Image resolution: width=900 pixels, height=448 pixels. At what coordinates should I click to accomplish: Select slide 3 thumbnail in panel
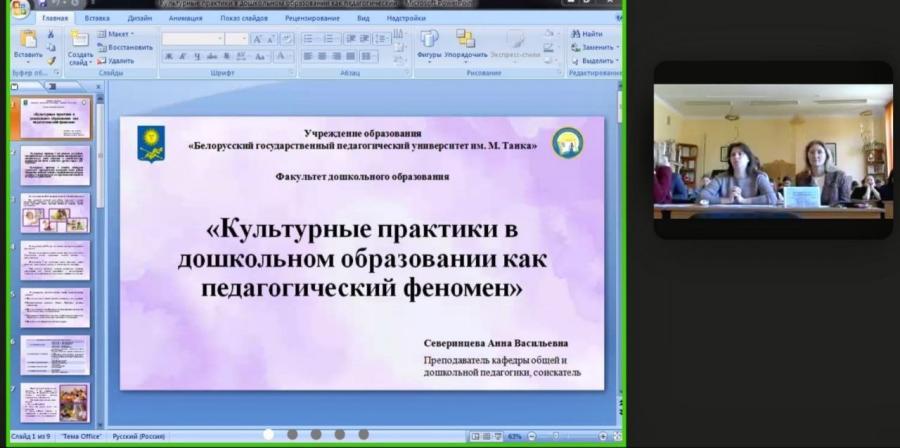point(55,213)
